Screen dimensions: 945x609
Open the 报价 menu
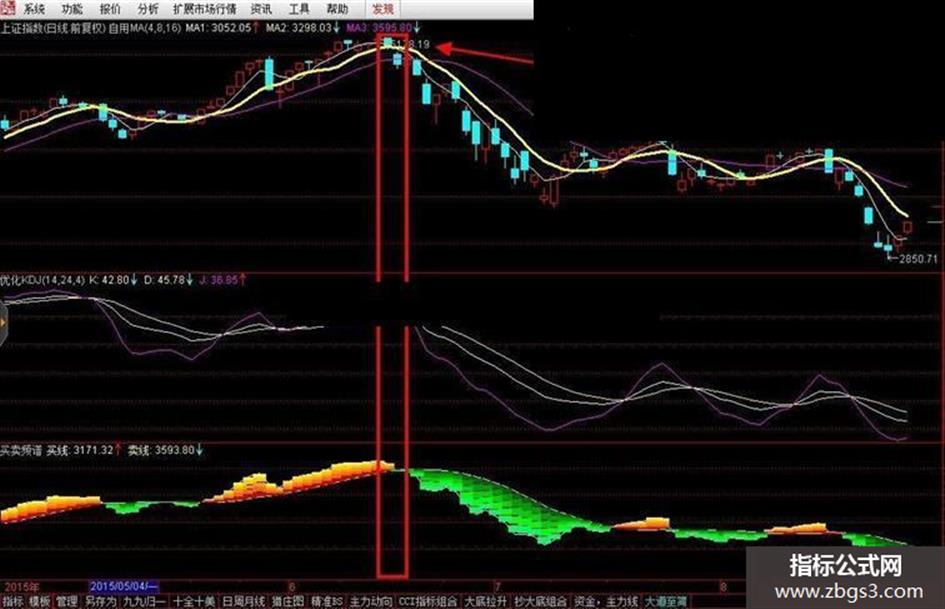[110, 9]
